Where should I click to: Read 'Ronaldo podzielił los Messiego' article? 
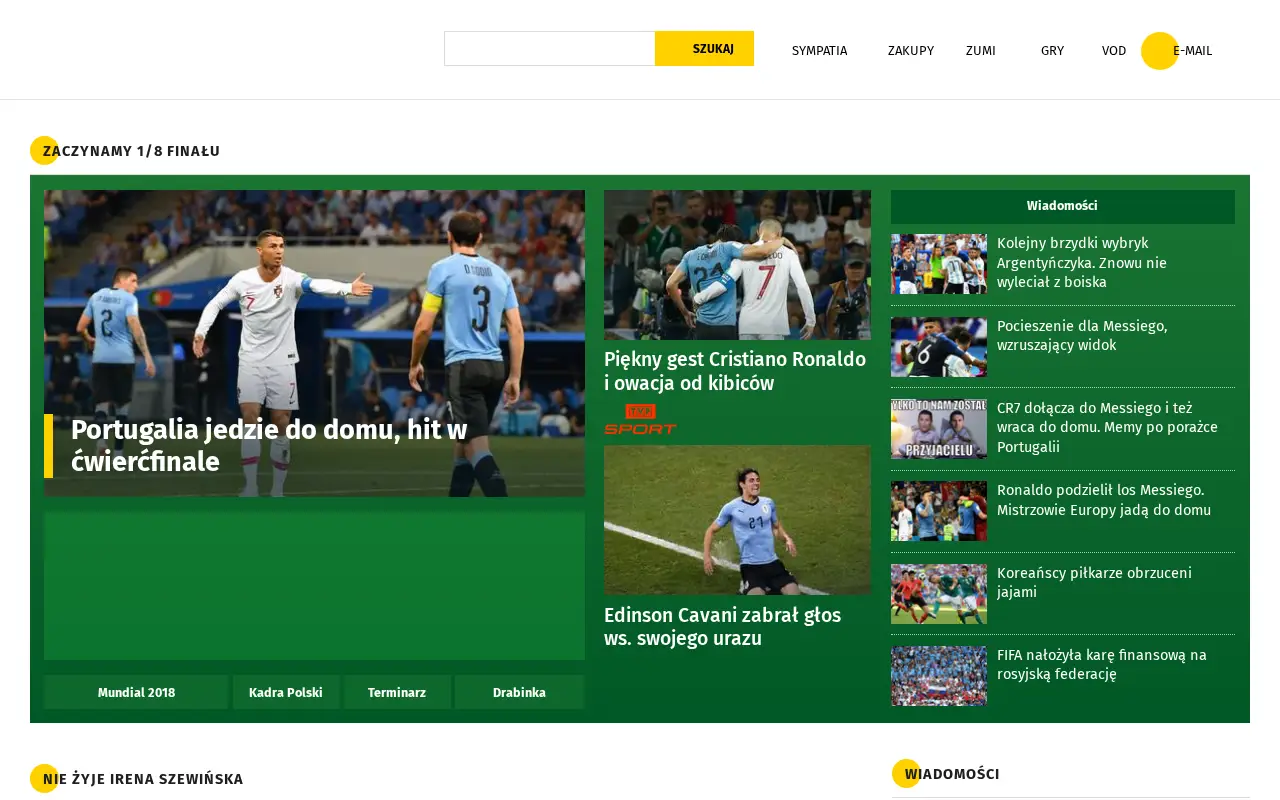click(x=1104, y=500)
